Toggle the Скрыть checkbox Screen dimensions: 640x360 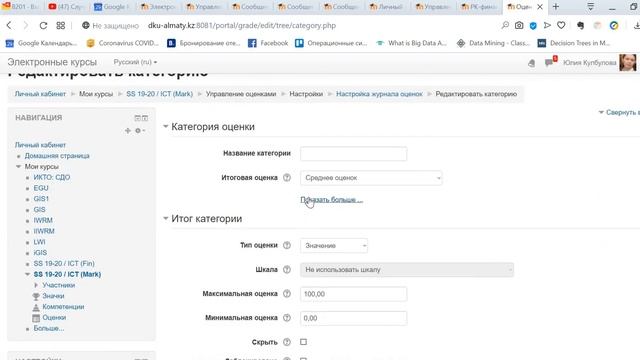point(303,342)
